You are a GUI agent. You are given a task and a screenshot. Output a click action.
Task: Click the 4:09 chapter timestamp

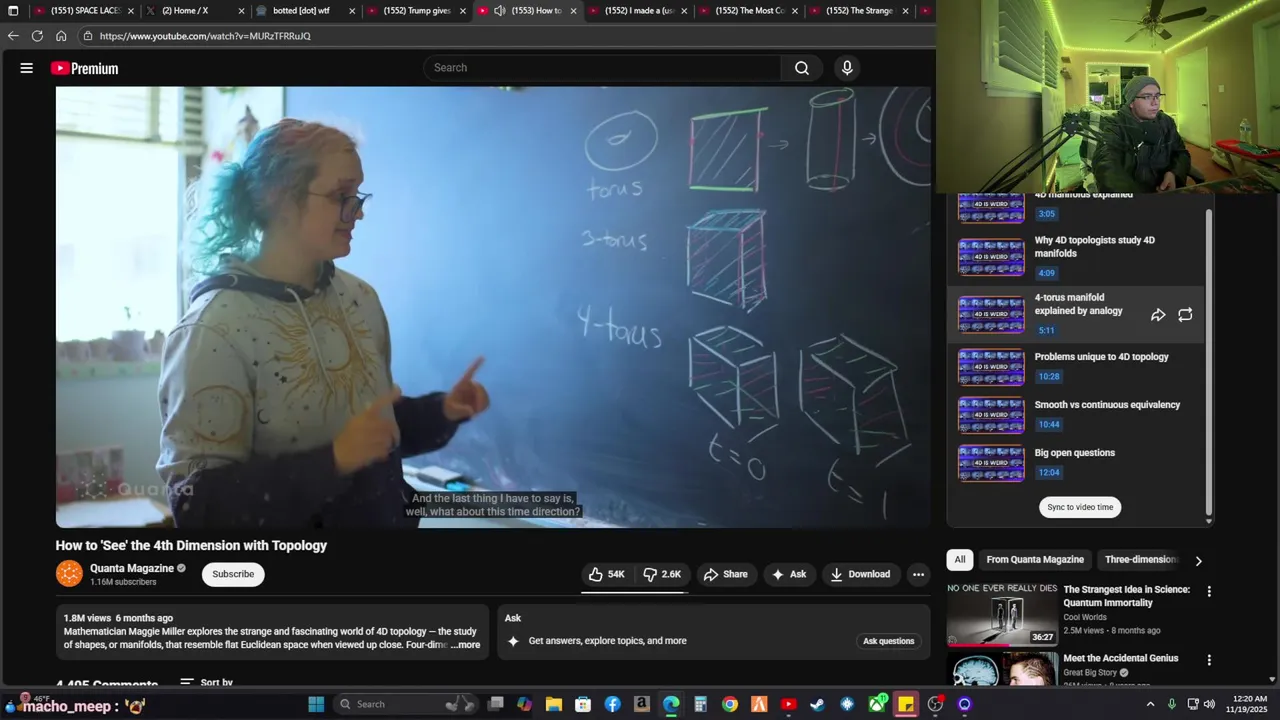click(1046, 273)
